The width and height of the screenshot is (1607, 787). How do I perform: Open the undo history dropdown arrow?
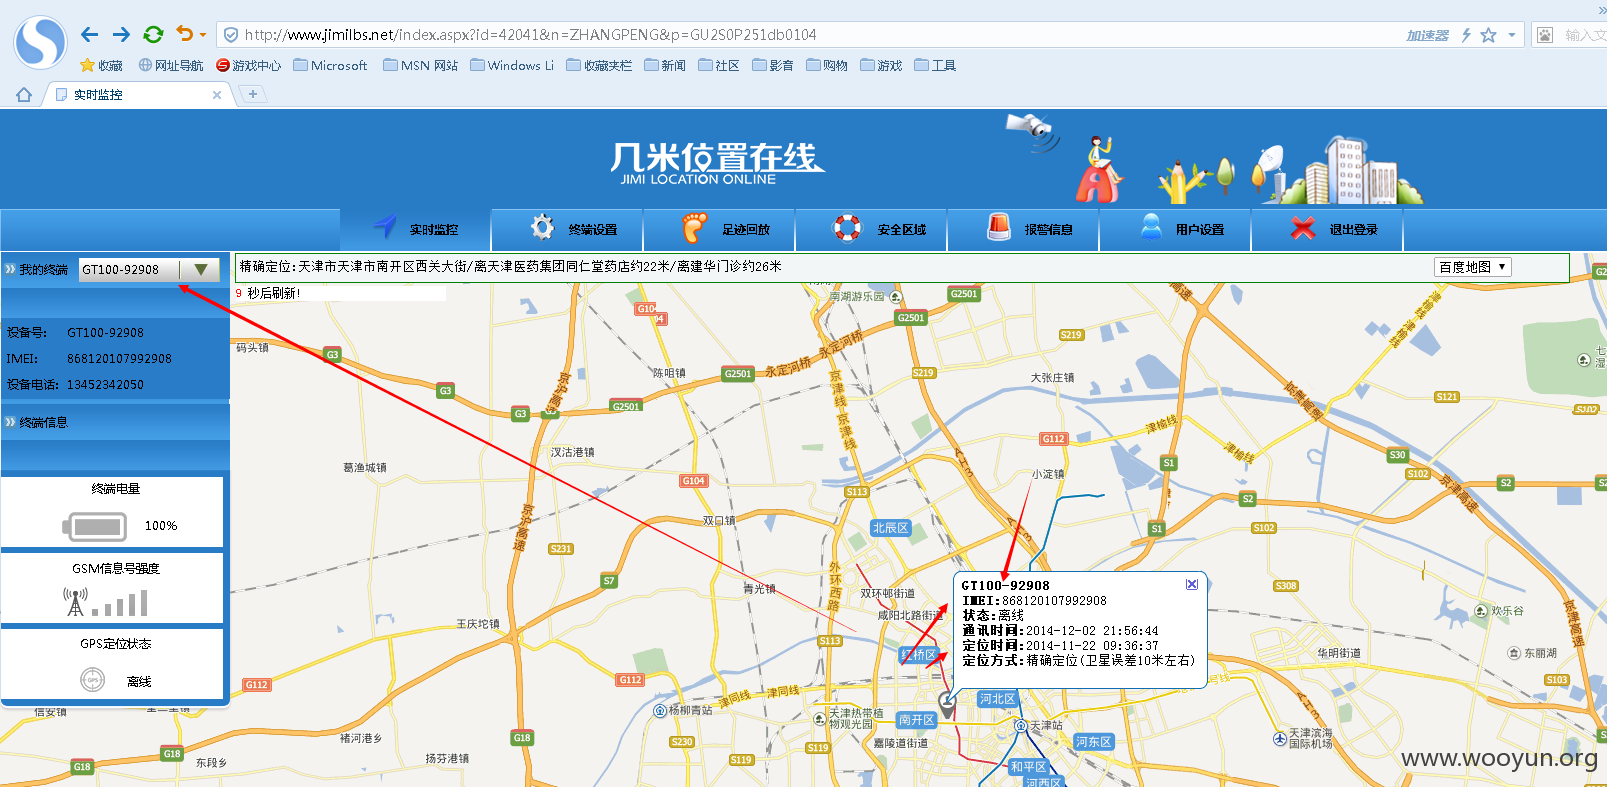click(x=203, y=35)
